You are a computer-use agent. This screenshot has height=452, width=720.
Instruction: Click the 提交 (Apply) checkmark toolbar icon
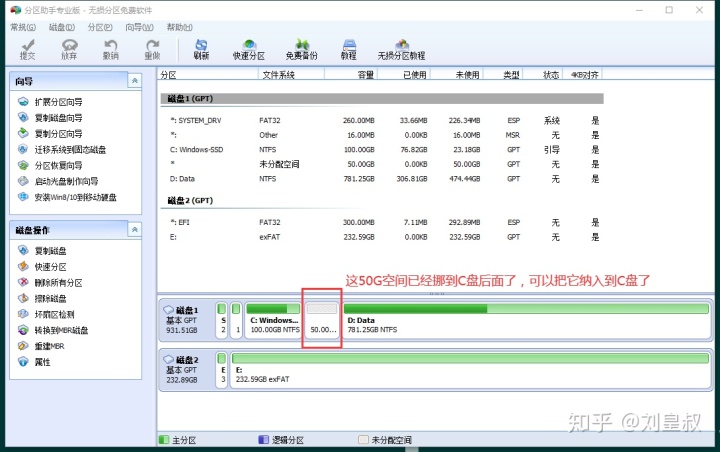pos(28,49)
